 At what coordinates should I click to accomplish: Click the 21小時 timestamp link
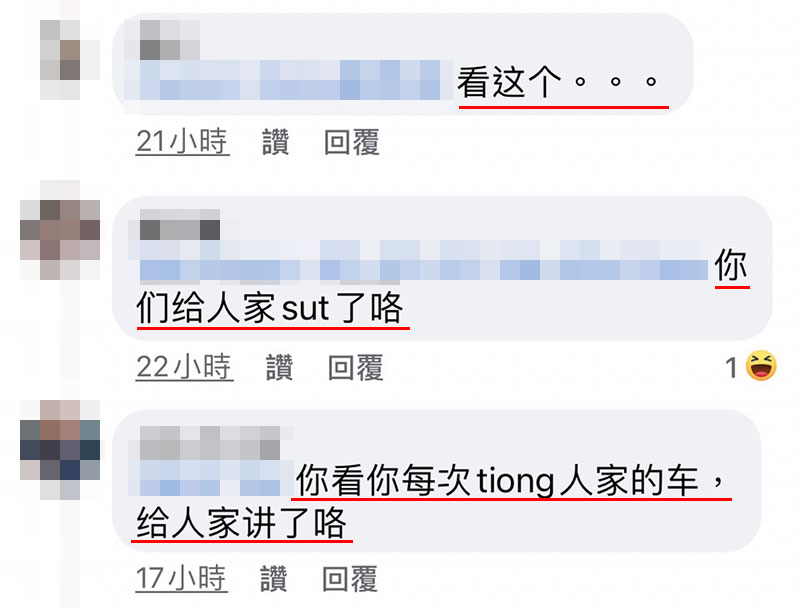pos(183,141)
